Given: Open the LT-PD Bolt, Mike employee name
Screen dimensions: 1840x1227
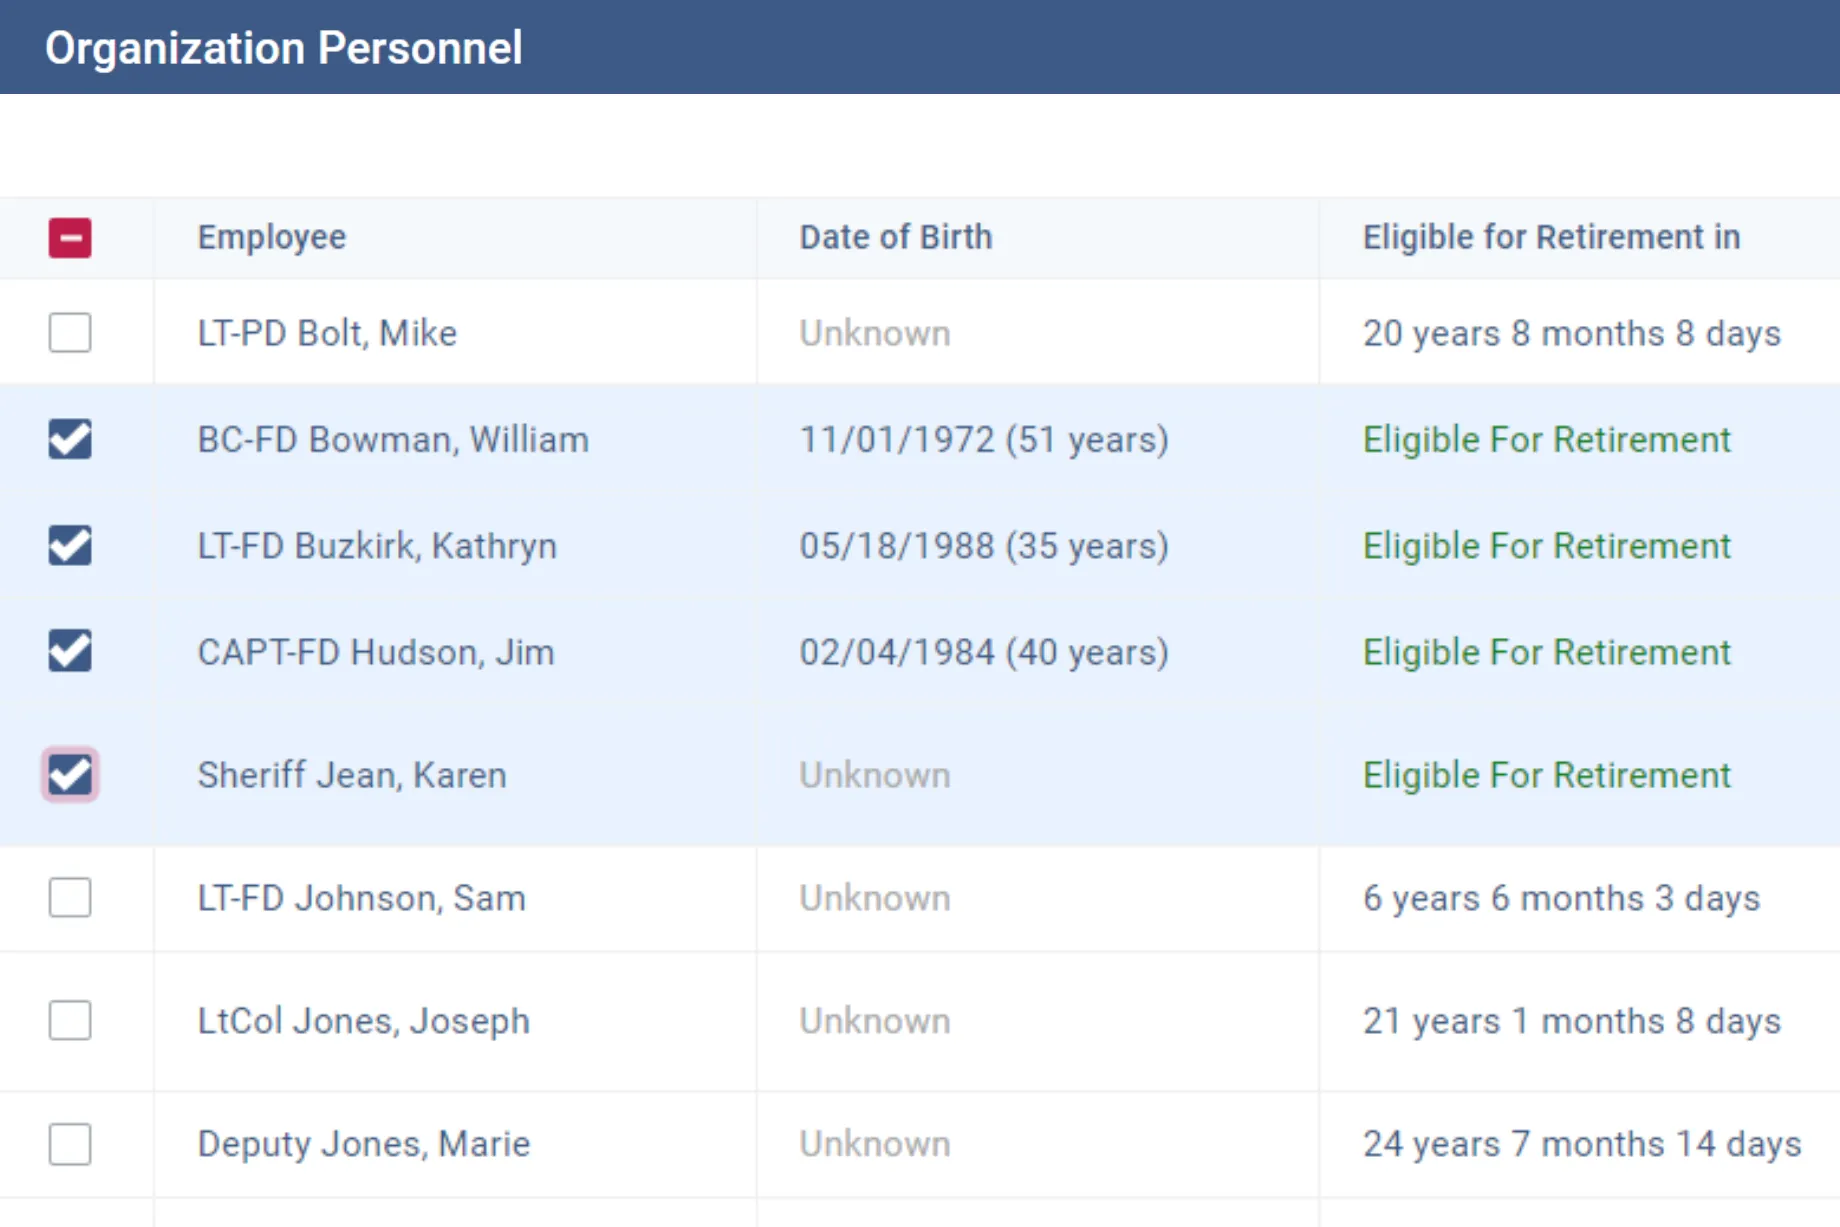Looking at the screenshot, I should click(327, 333).
